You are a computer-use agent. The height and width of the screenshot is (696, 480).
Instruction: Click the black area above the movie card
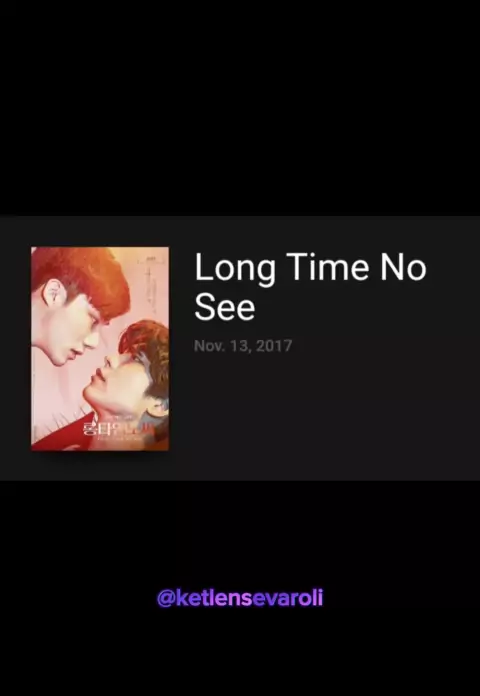tap(240, 107)
